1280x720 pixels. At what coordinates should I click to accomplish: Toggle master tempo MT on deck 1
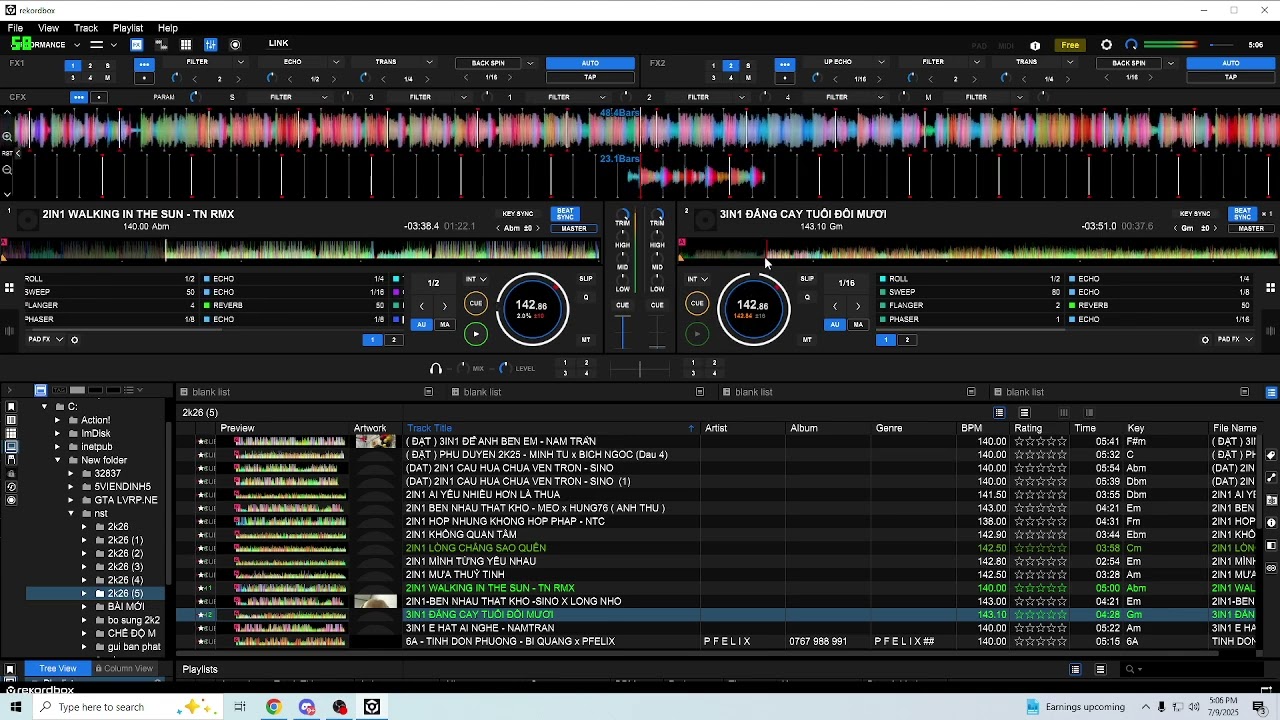click(x=586, y=340)
